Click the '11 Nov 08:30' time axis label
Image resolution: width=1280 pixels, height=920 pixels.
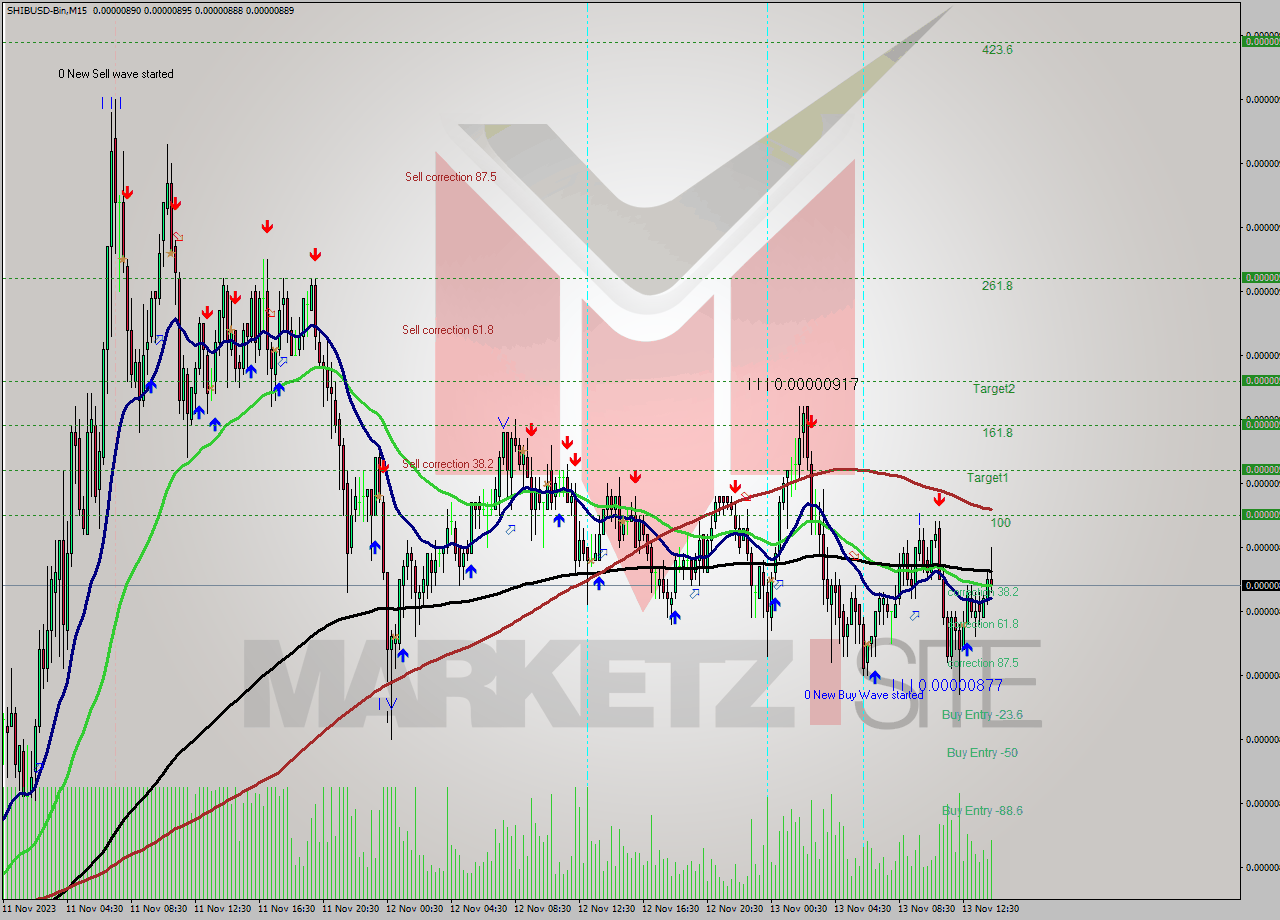158,909
